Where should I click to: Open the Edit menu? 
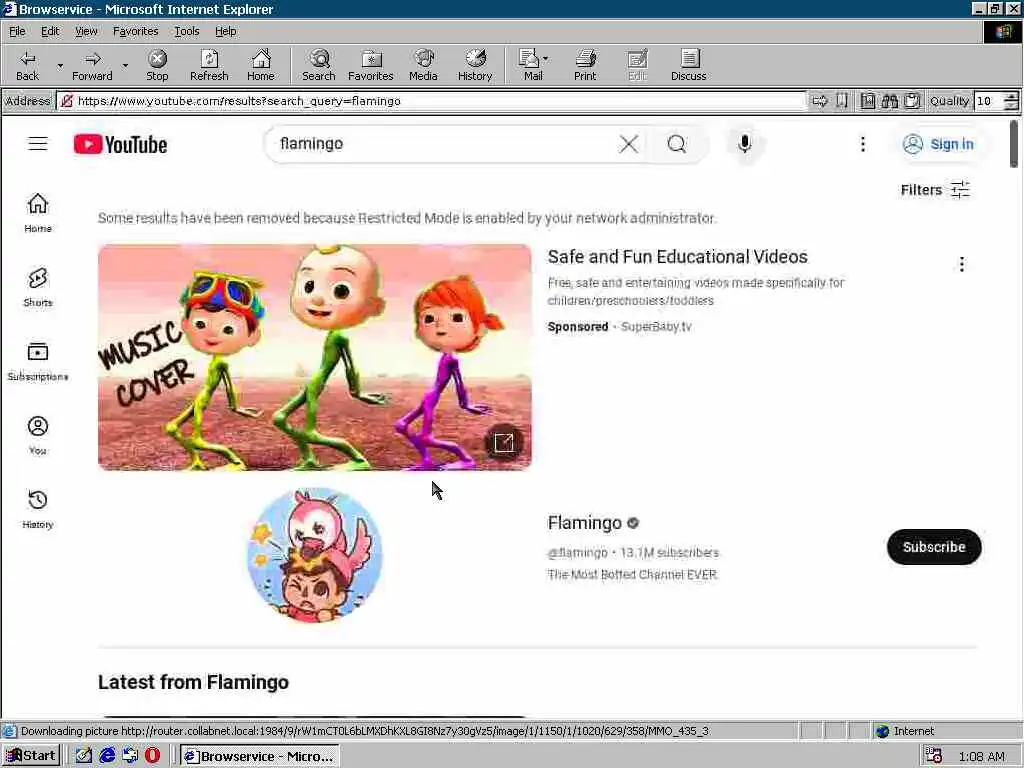click(50, 31)
